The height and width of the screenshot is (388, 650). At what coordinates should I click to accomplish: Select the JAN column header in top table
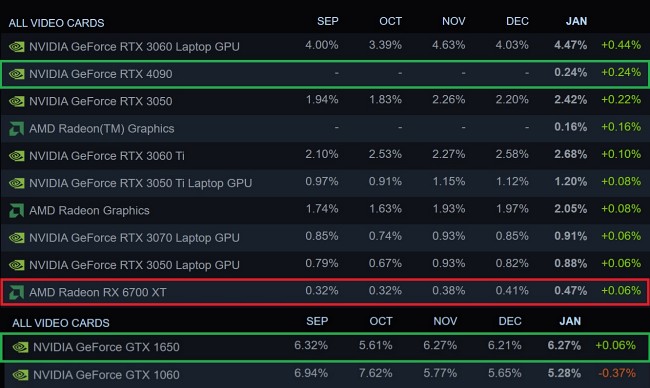(576, 21)
